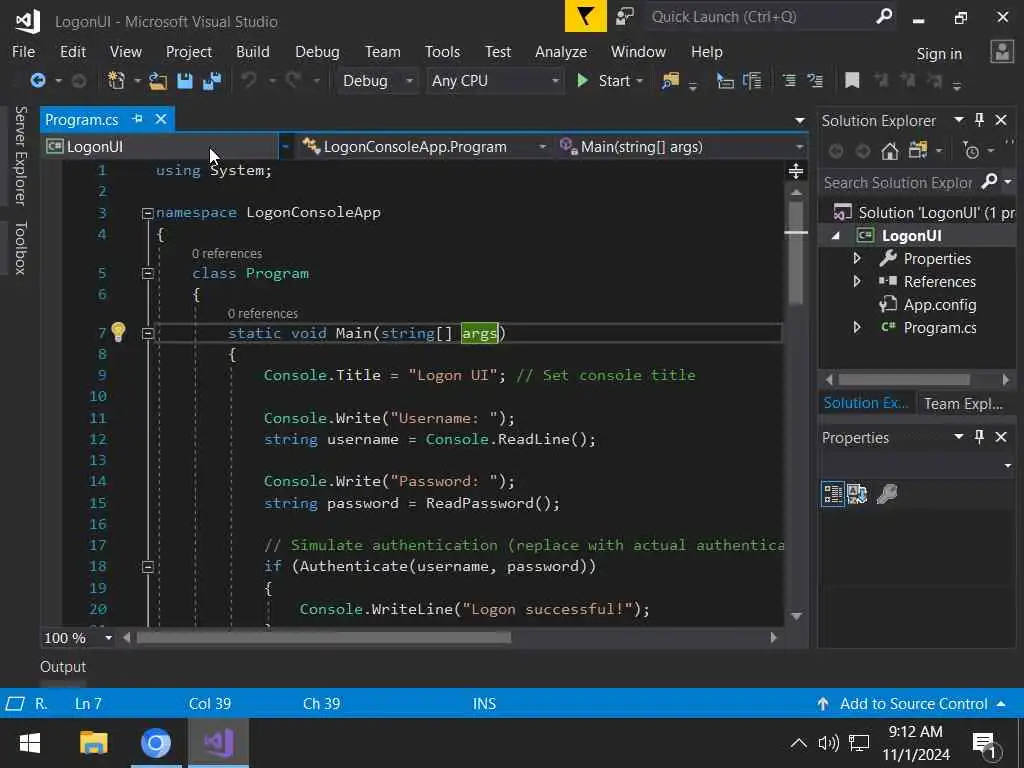This screenshot has width=1024, height=768.
Task: Open the Toolbox side tab
Action: click(x=21, y=248)
